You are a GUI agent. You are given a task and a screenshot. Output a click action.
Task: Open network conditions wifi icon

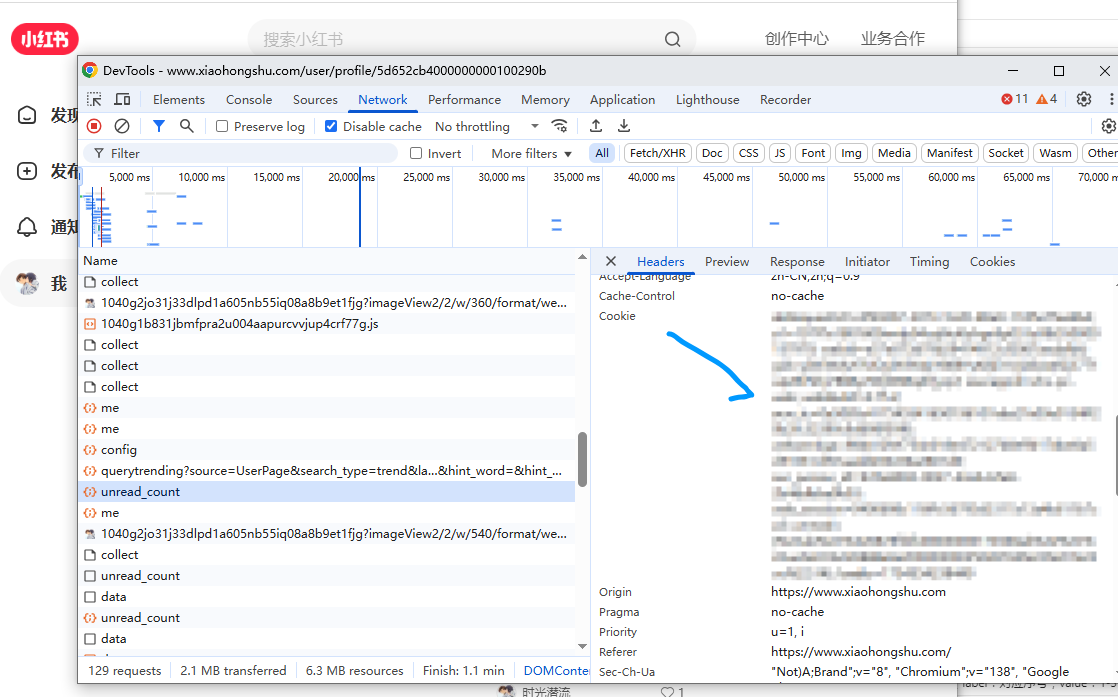pos(560,126)
